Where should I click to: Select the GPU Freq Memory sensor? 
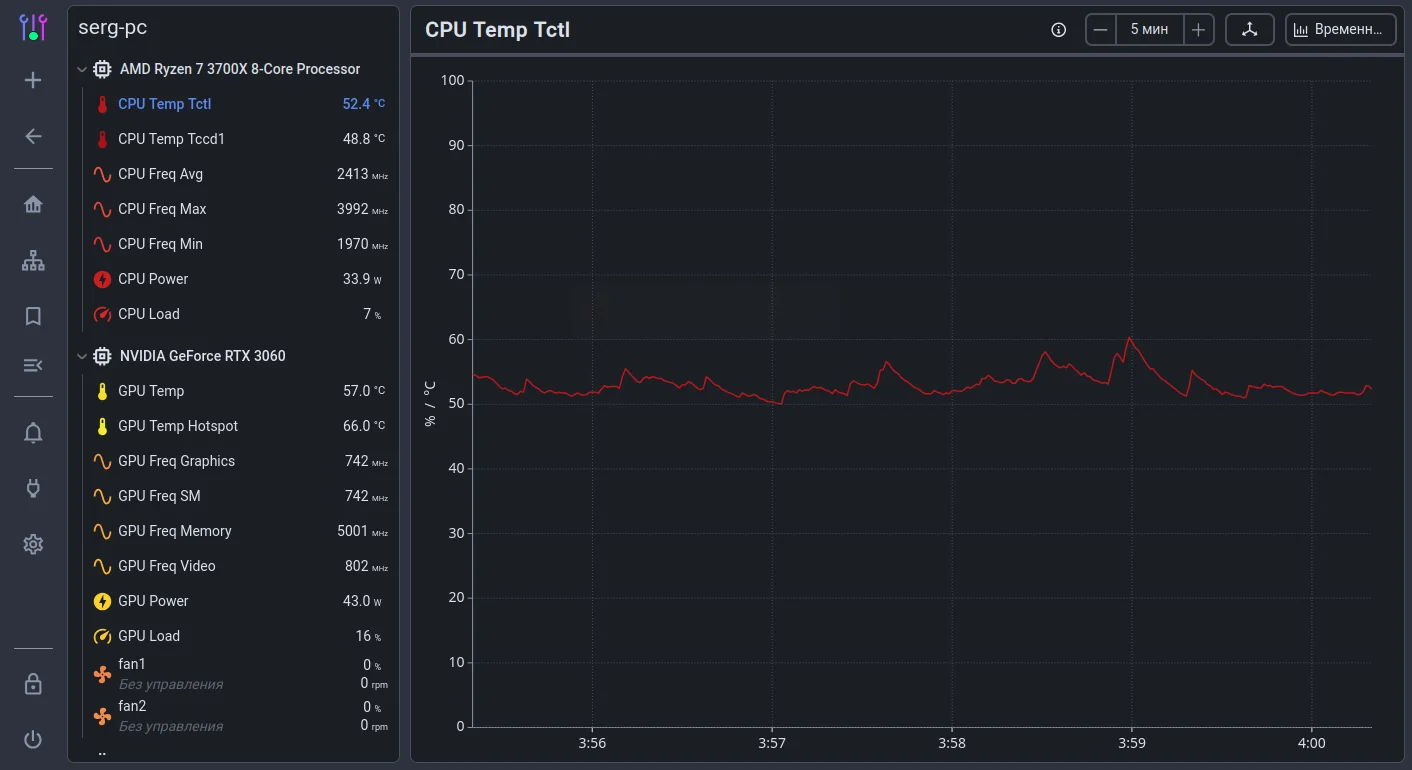[238, 531]
